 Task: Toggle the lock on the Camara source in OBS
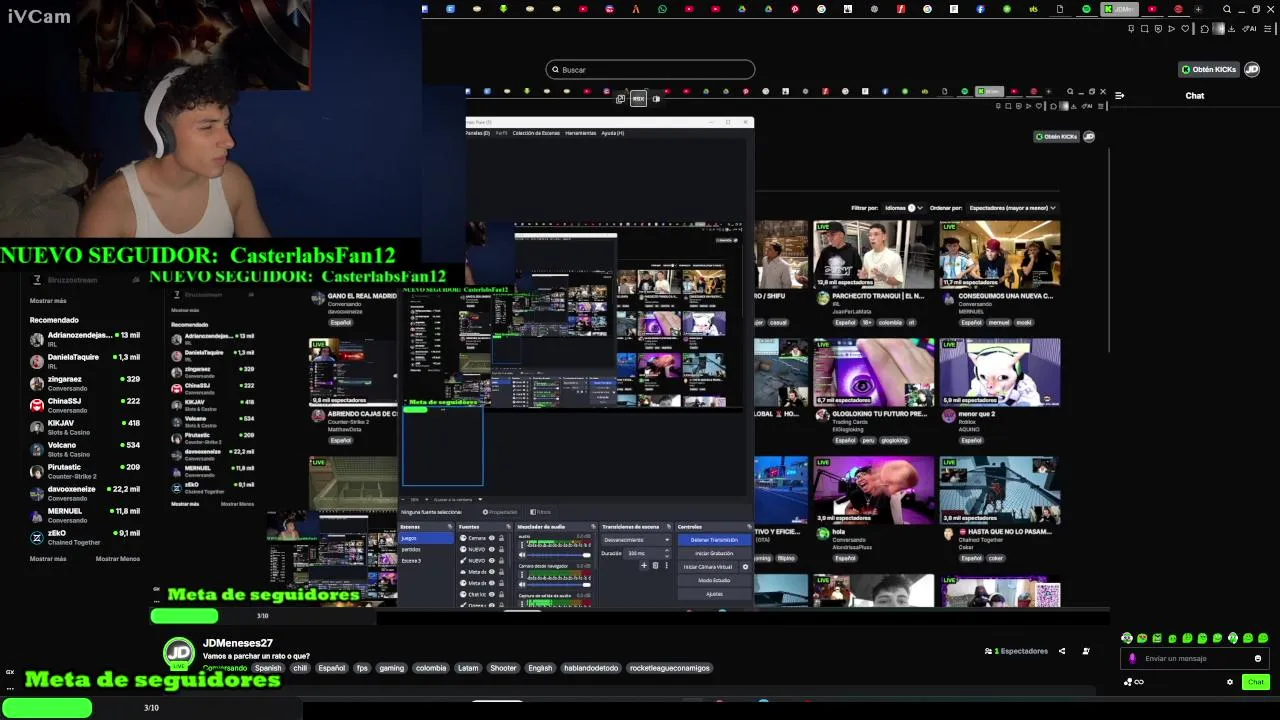501,538
